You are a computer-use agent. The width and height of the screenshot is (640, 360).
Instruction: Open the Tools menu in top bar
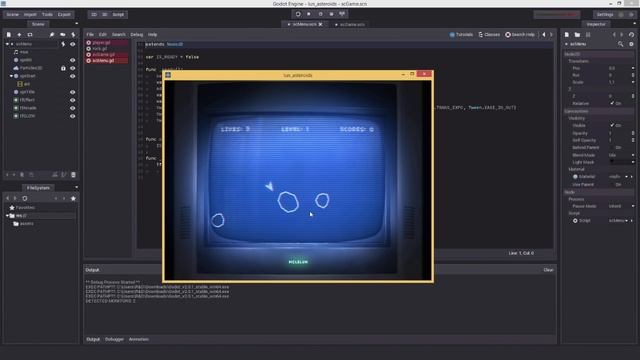47,14
